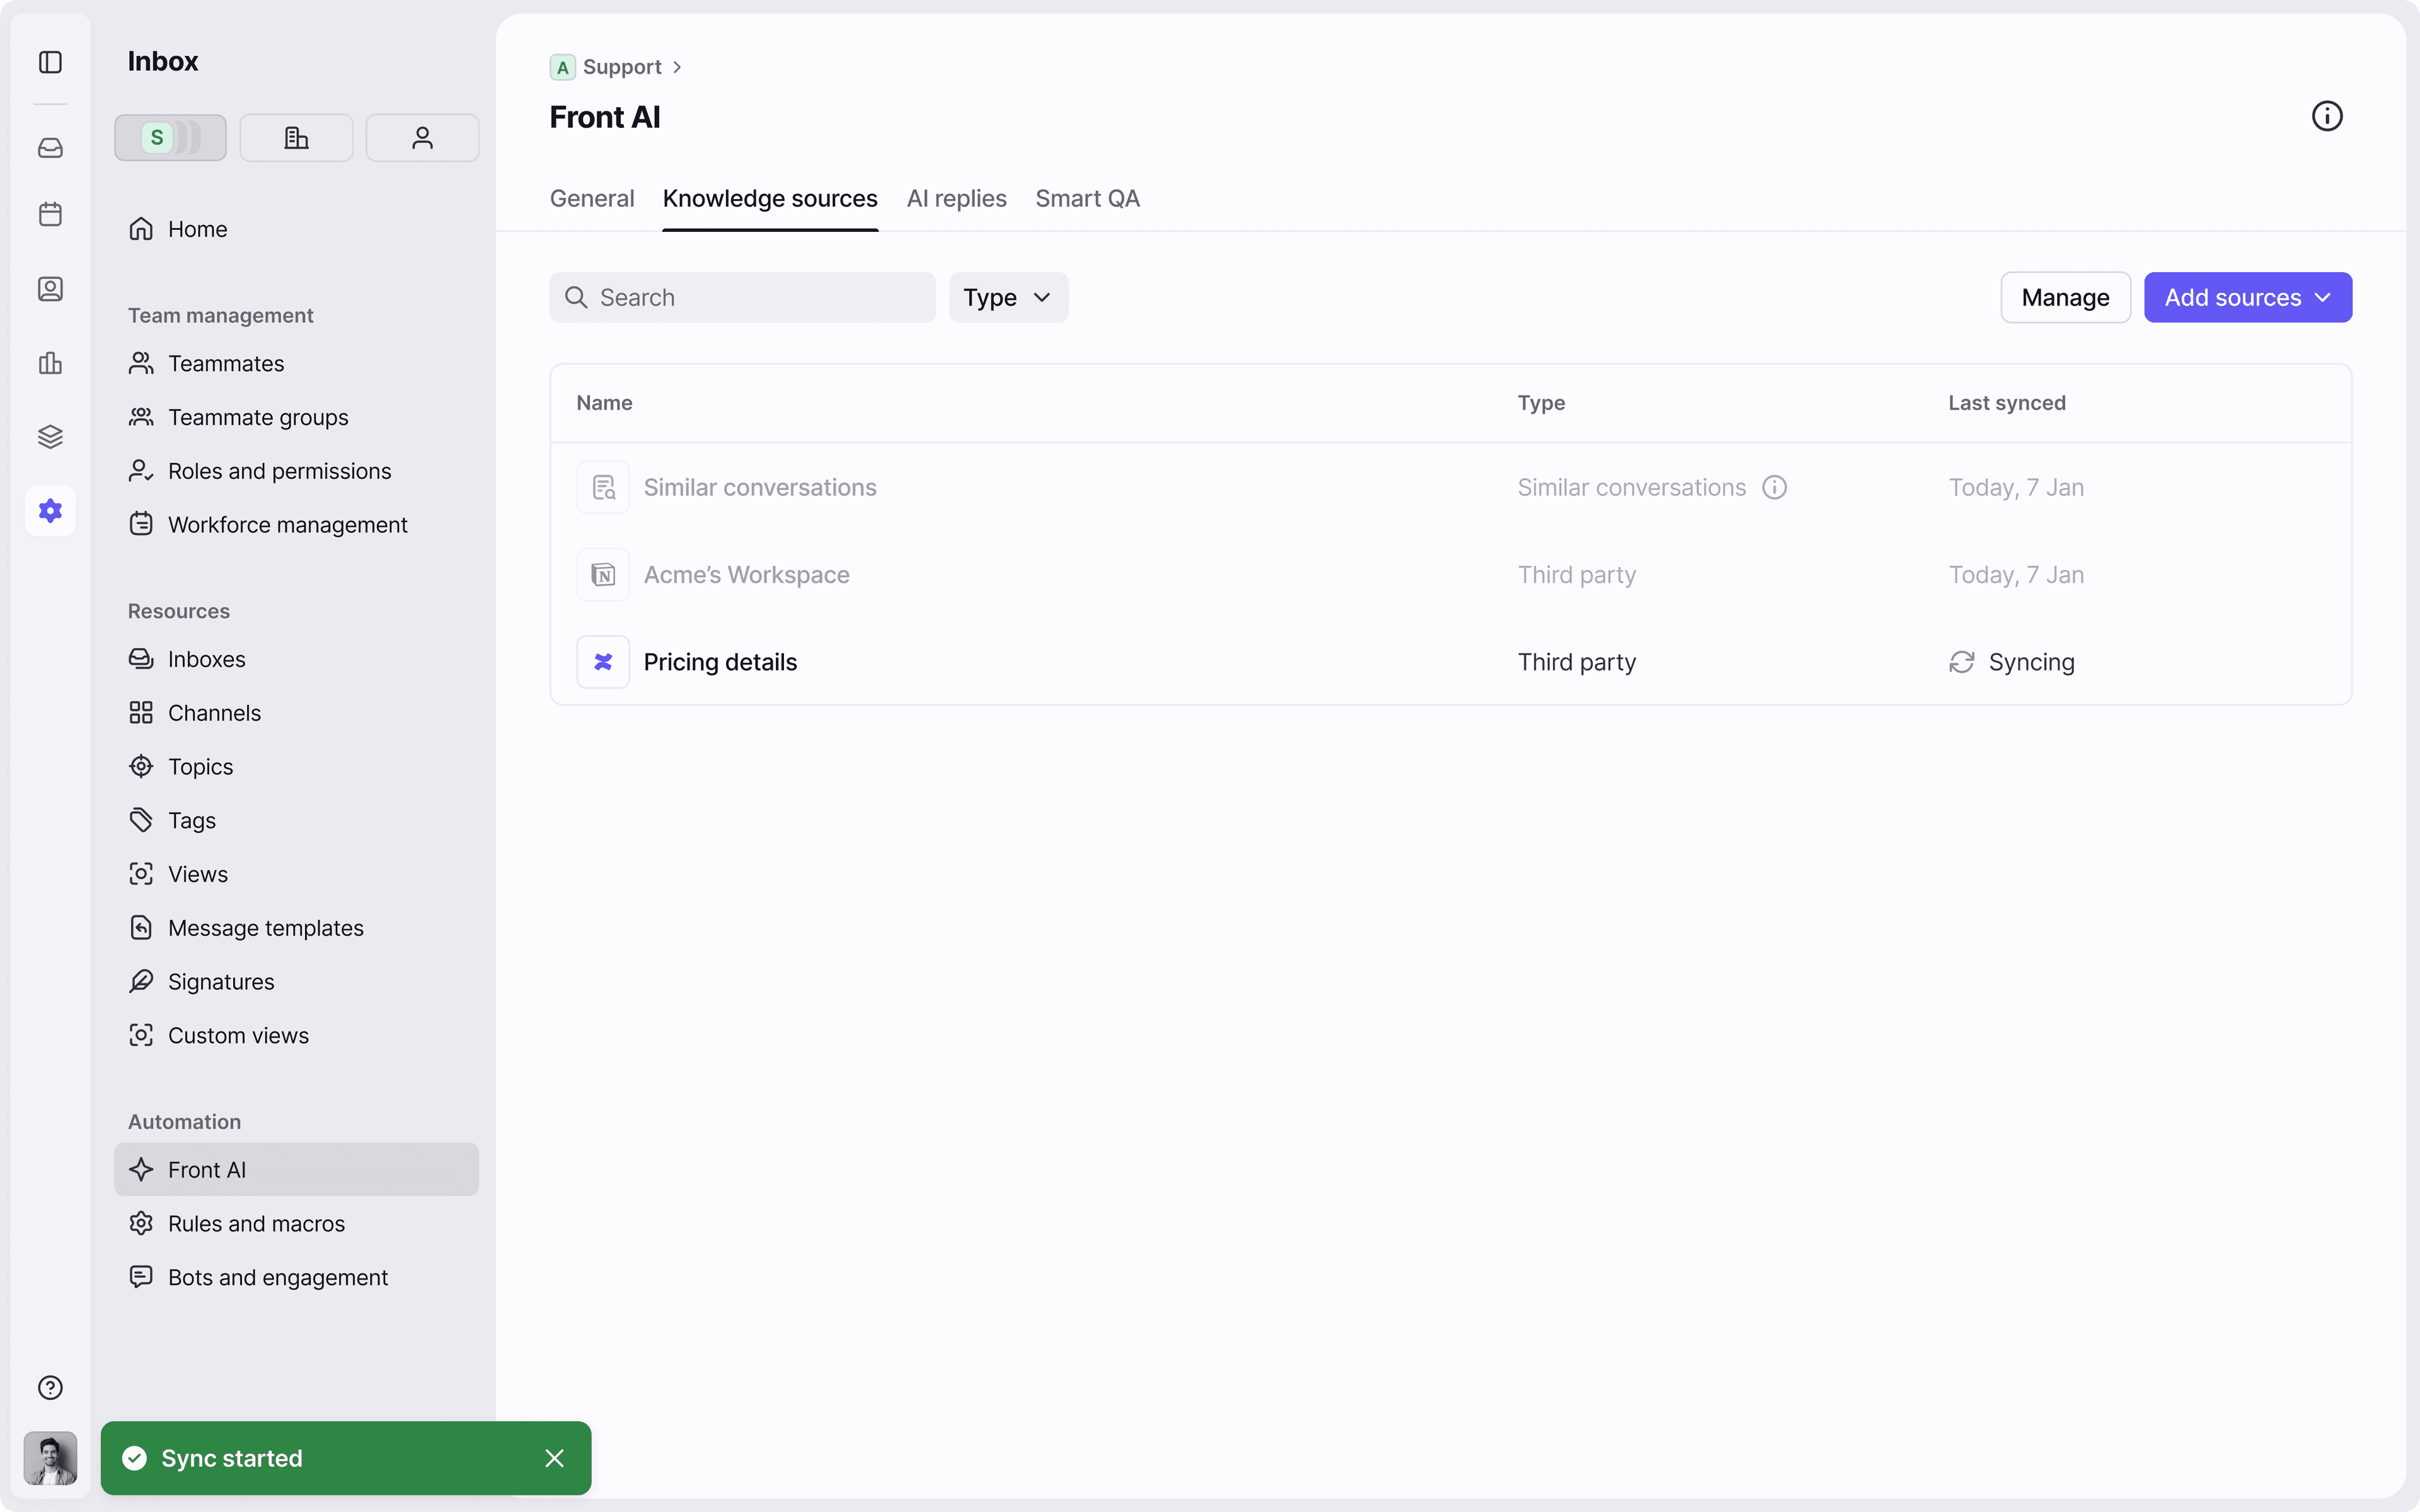Click the info icon near the Front AI title
Image resolution: width=2420 pixels, height=1512 pixels.
(2326, 115)
